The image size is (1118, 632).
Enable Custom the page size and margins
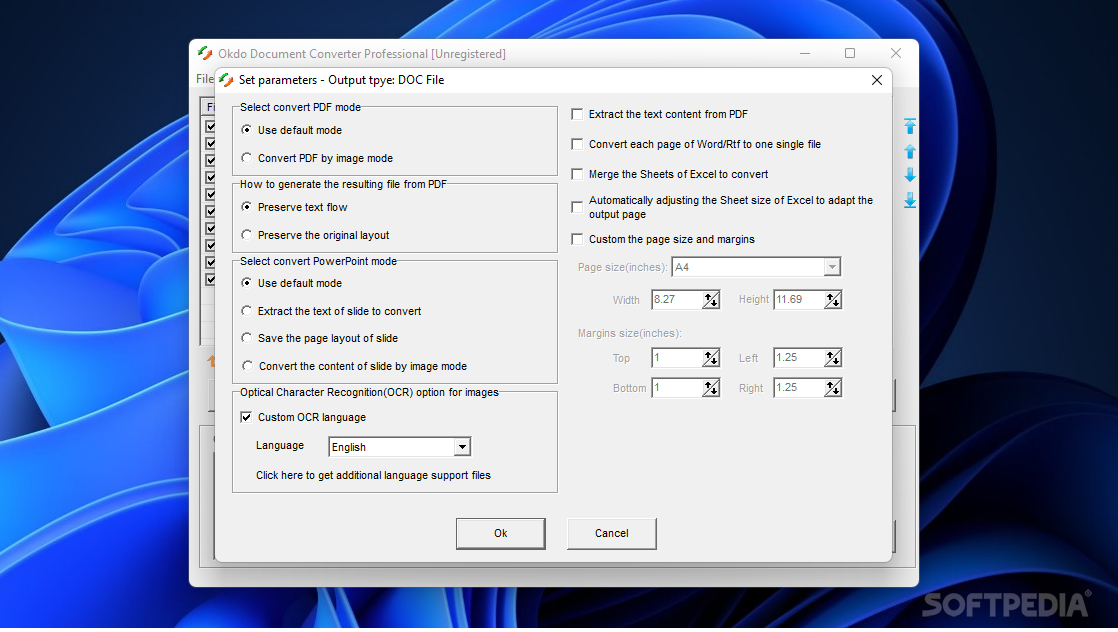point(578,239)
